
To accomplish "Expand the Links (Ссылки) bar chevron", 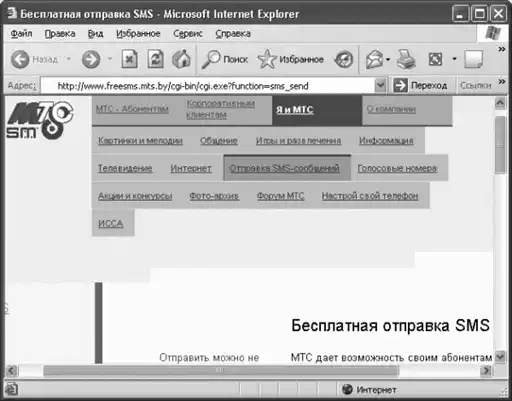I will click(502, 82).
